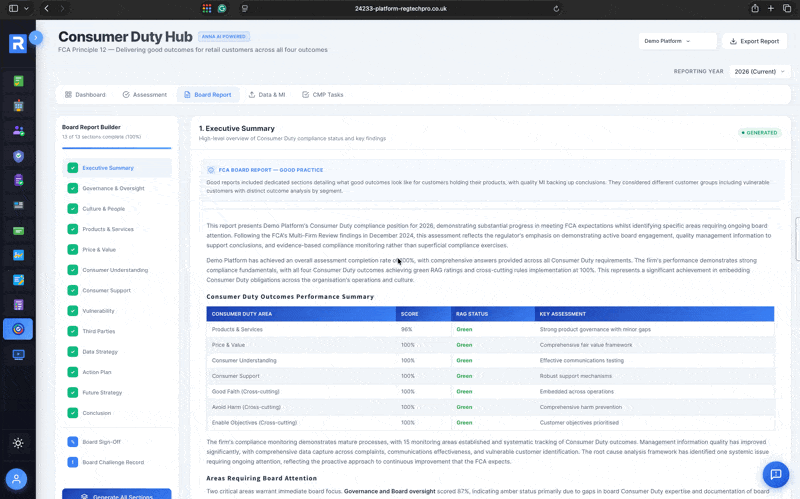Click the Safari share icon
800x499 pixels.
point(755,8)
